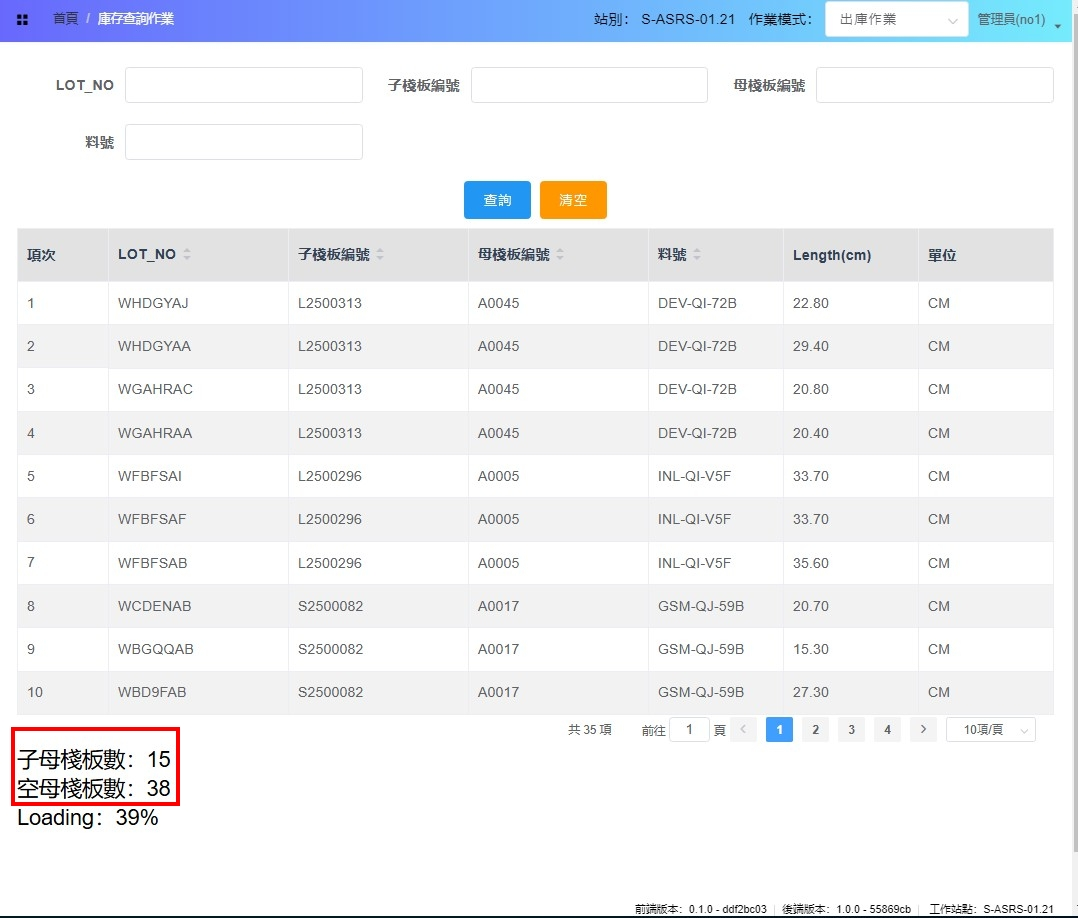Screen dimensions: 1078x918
Task: Go to page 4 of results
Action: tap(888, 730)
